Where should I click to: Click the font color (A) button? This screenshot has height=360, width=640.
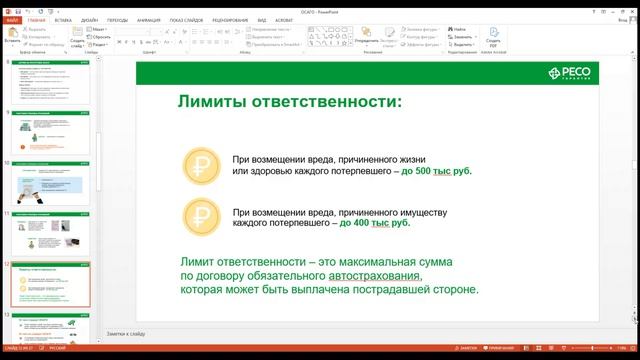click(181, 42)
